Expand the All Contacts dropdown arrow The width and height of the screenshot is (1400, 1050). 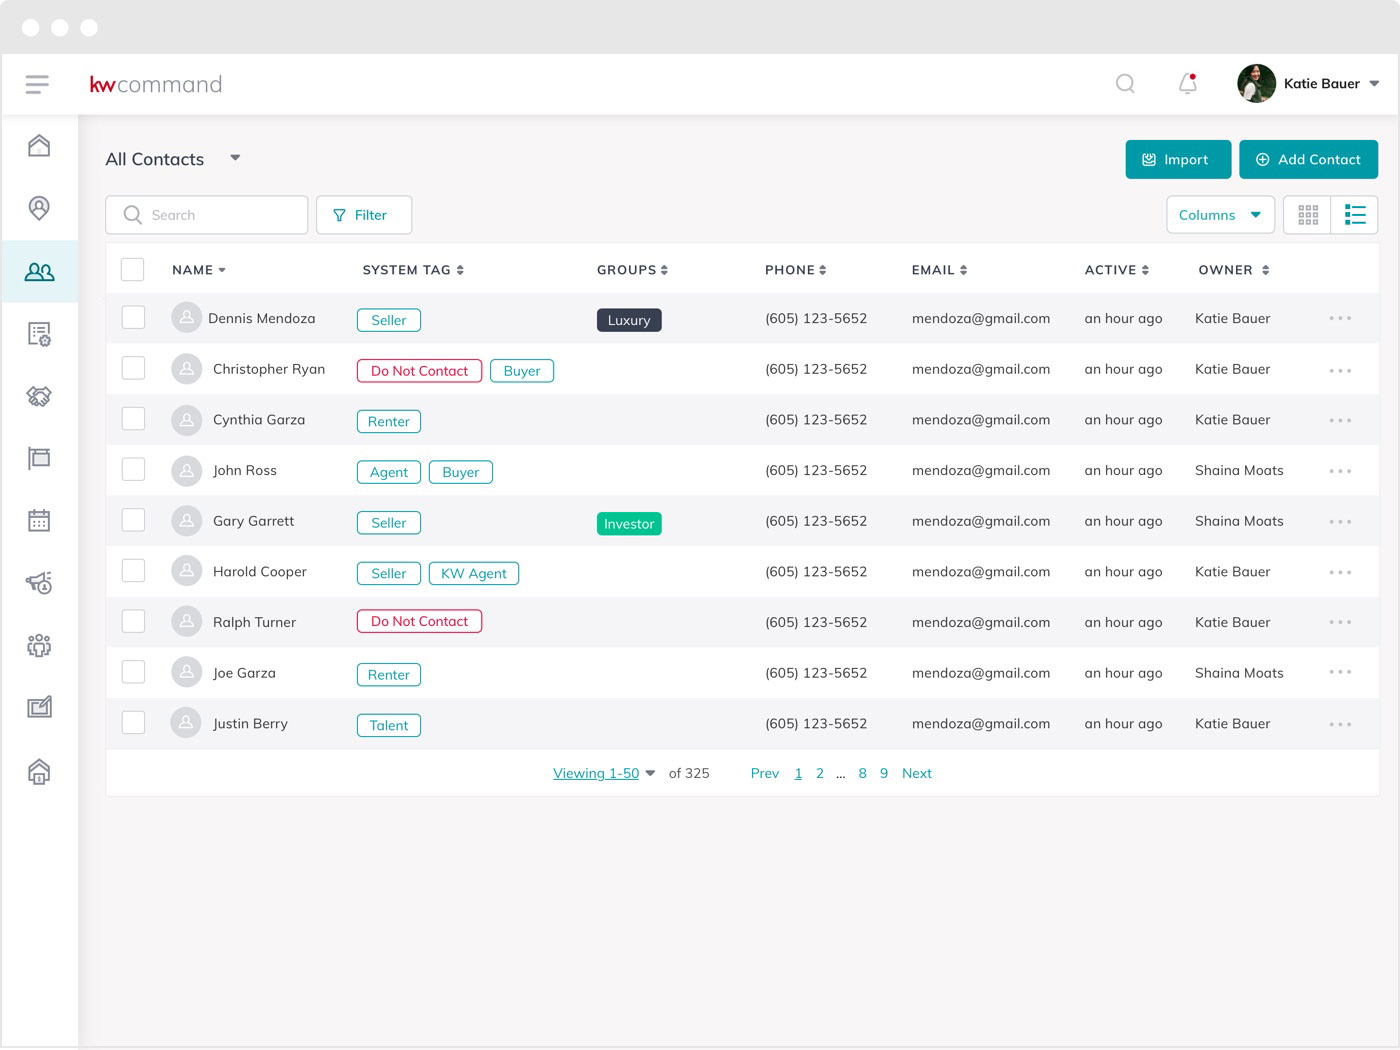[x=235, y=158]
